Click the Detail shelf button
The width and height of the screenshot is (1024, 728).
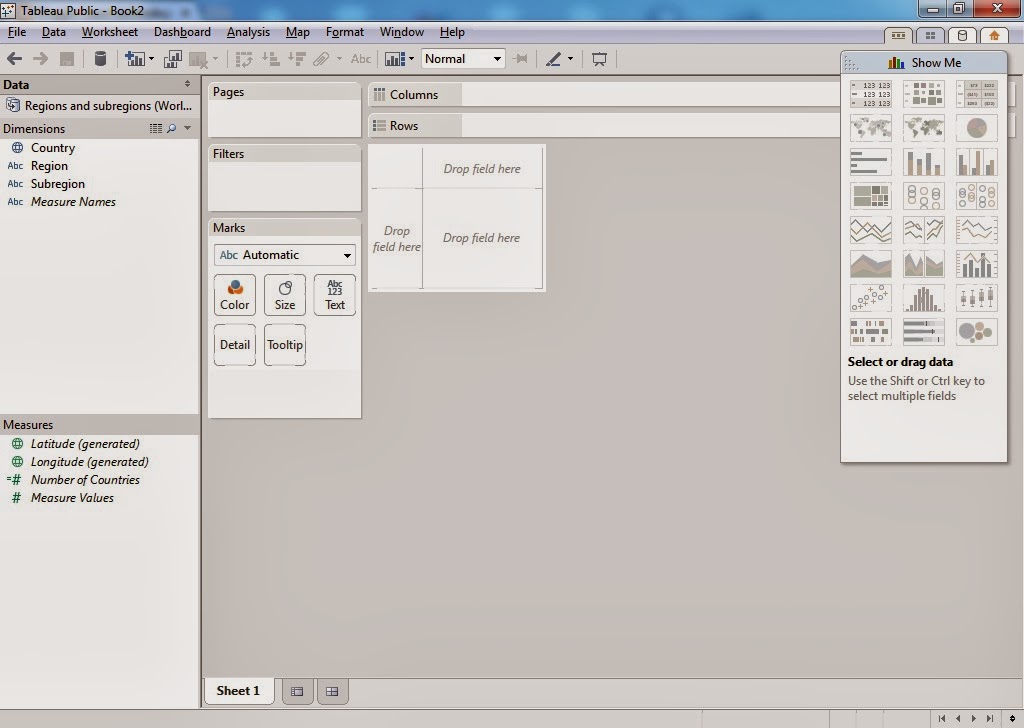[234, 344]
